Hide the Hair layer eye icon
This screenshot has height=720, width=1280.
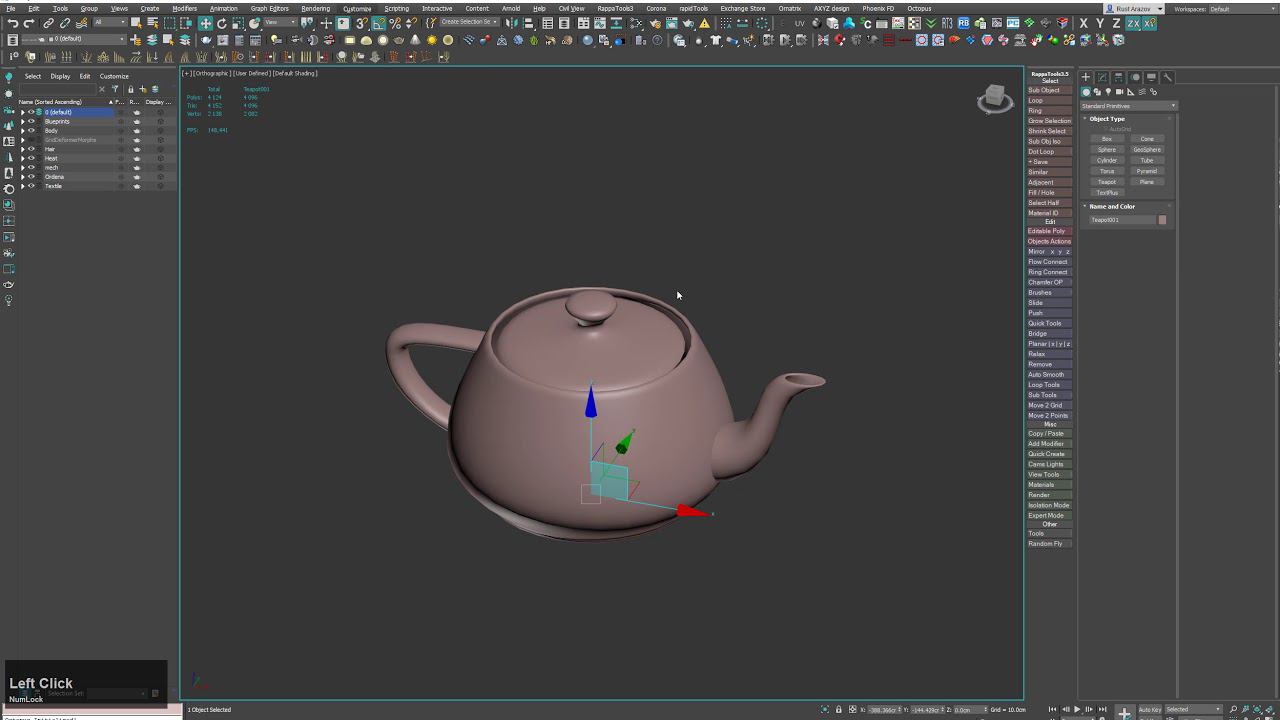pos(31,149)
